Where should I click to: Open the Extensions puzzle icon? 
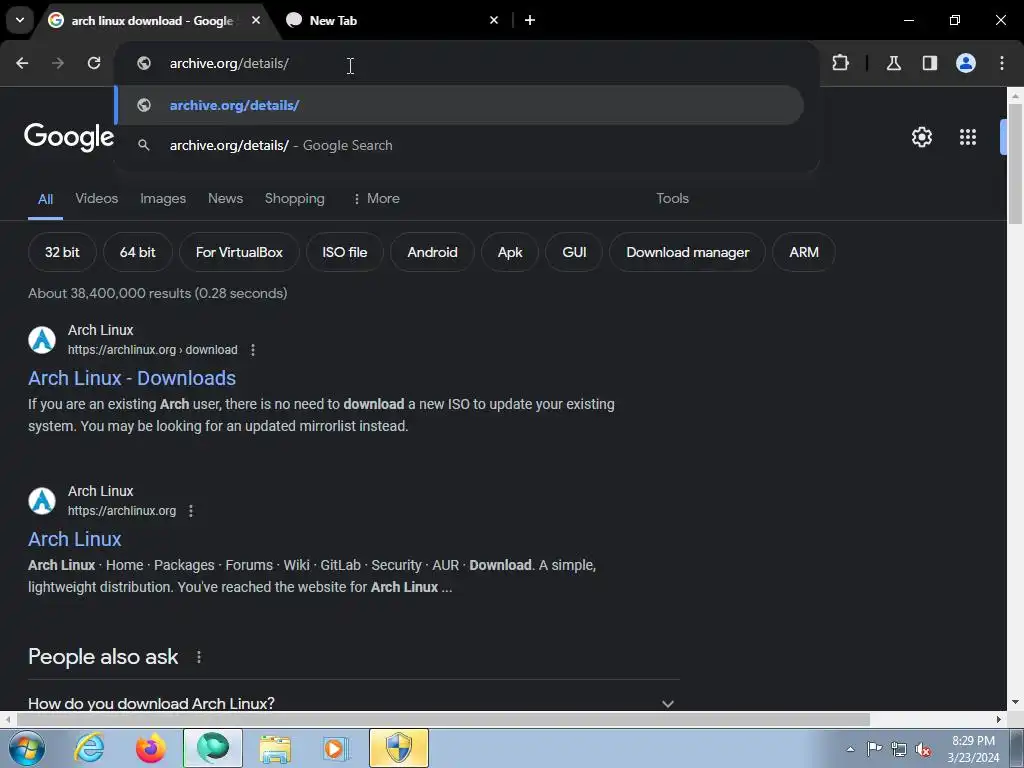click(840, 63)
